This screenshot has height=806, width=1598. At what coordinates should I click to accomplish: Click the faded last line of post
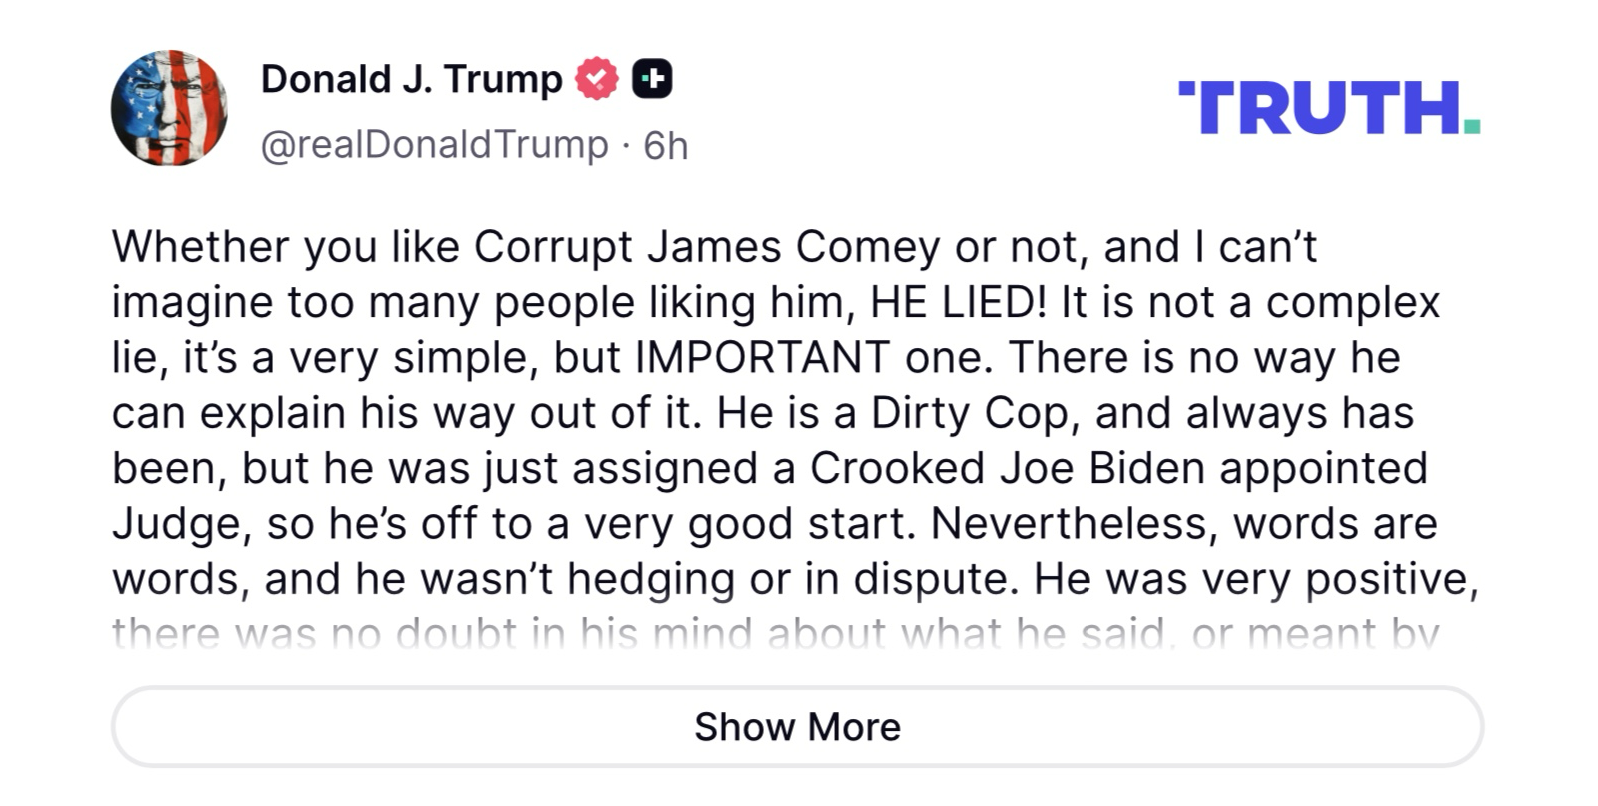tap(775, 633)
